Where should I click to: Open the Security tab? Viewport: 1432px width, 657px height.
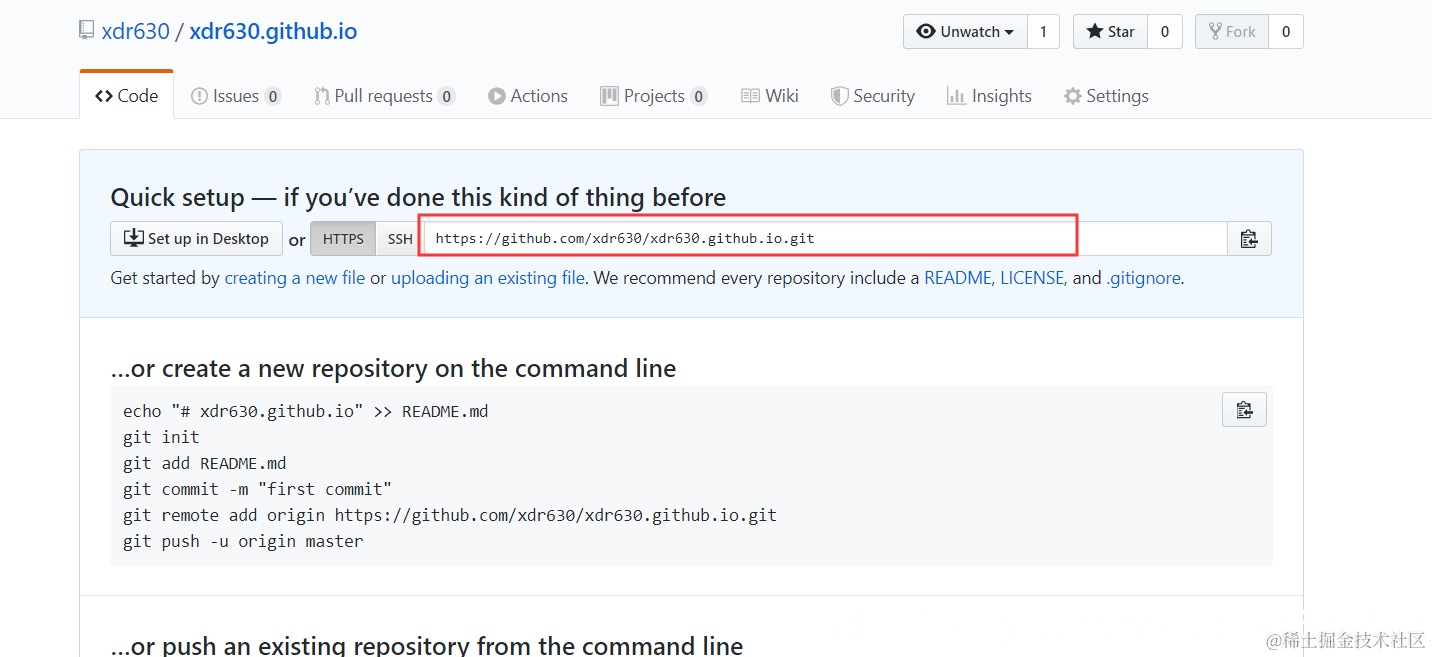[x=873, y=96]
